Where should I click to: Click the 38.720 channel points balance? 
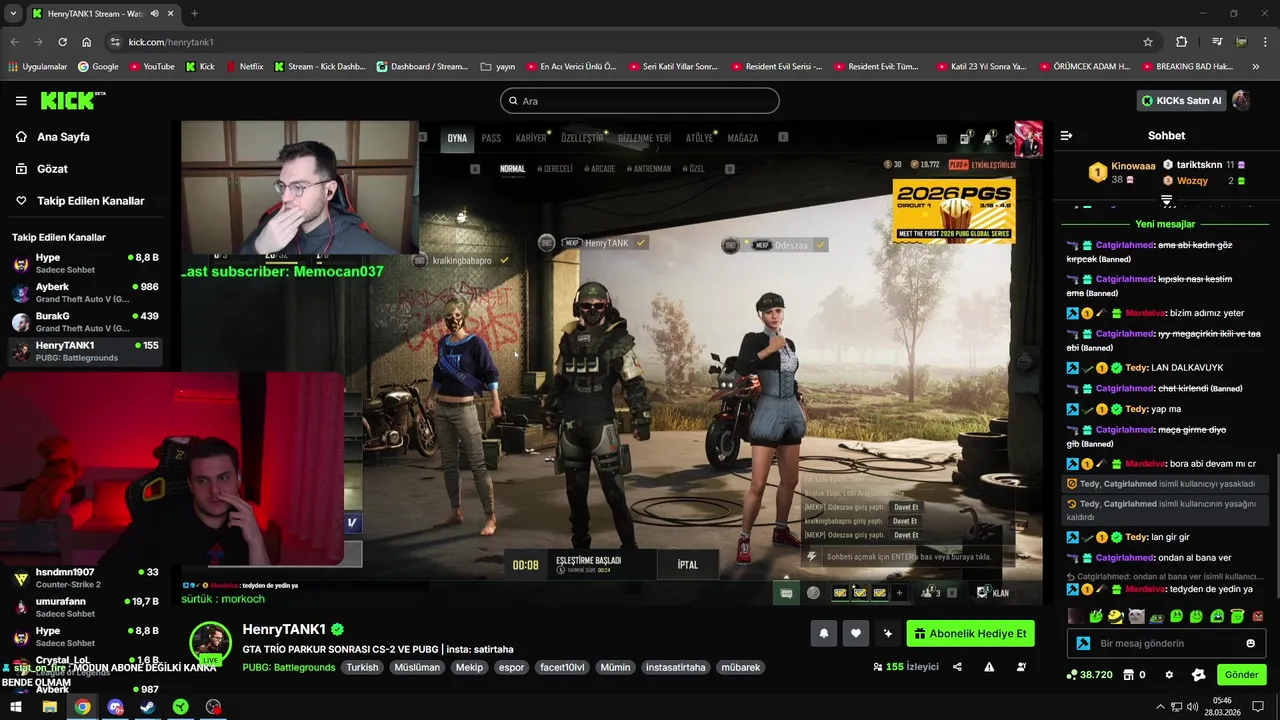pos(1089,675)
